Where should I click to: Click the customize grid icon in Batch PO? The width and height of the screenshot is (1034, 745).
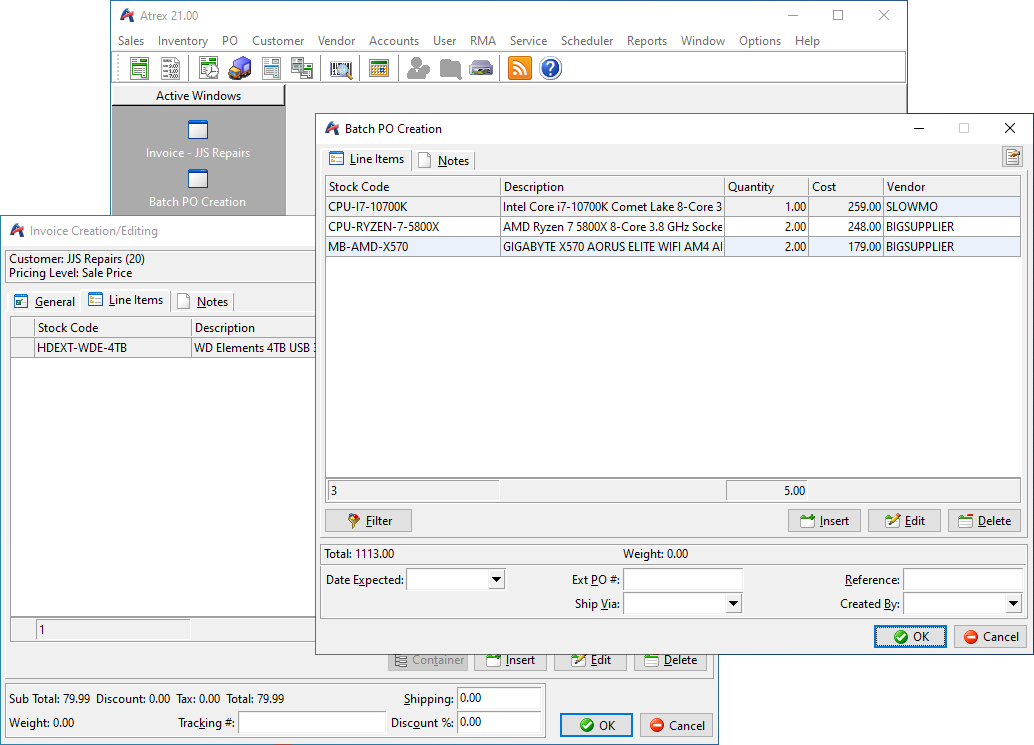[1012, 157]
